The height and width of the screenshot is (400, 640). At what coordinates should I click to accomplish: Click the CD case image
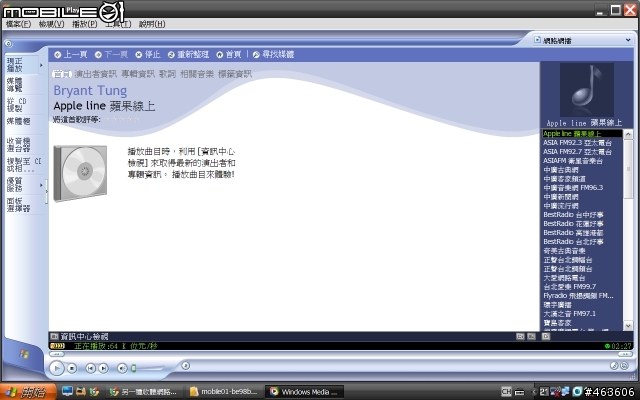point(80,173)
